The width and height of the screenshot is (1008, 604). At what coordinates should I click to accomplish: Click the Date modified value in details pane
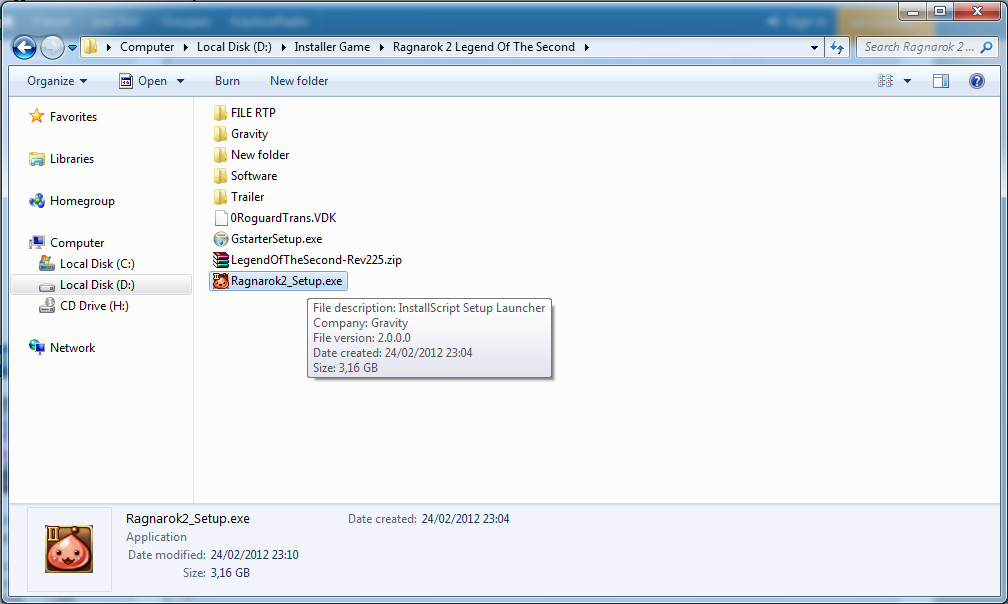(x=255, y=555)
